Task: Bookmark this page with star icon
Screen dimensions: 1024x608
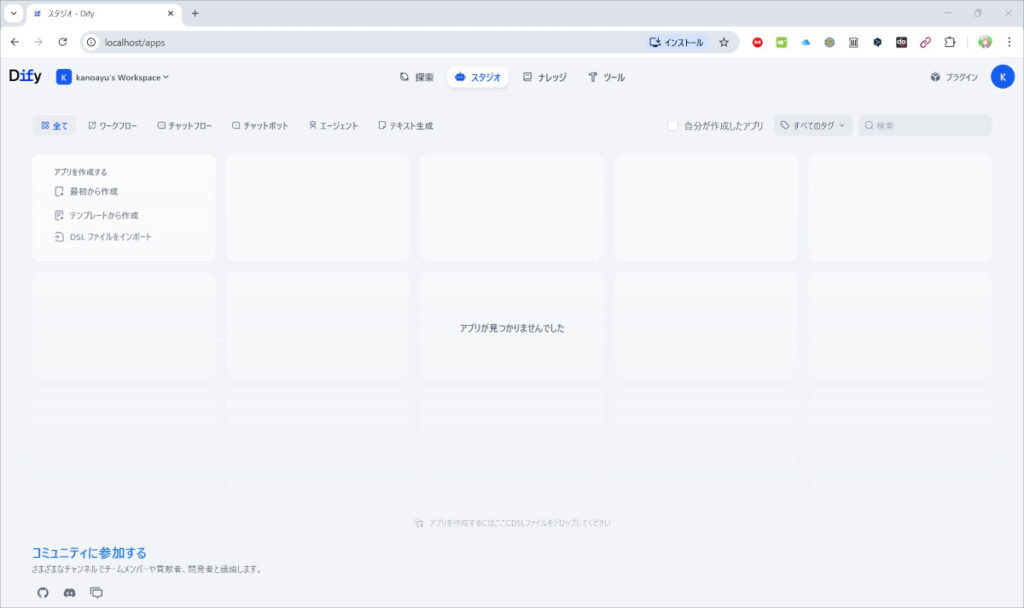Action: click(x=724, y=42)
